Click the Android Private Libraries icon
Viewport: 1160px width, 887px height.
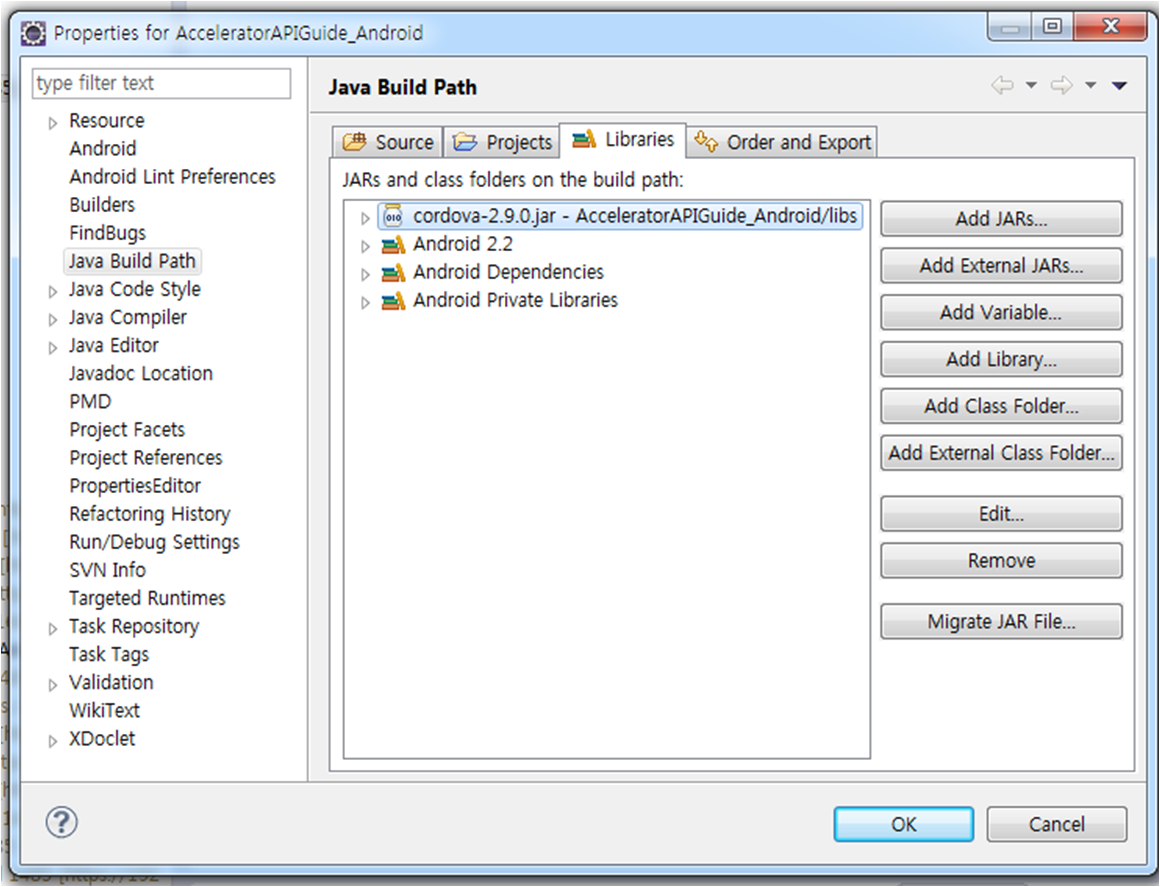click(393, 300)
